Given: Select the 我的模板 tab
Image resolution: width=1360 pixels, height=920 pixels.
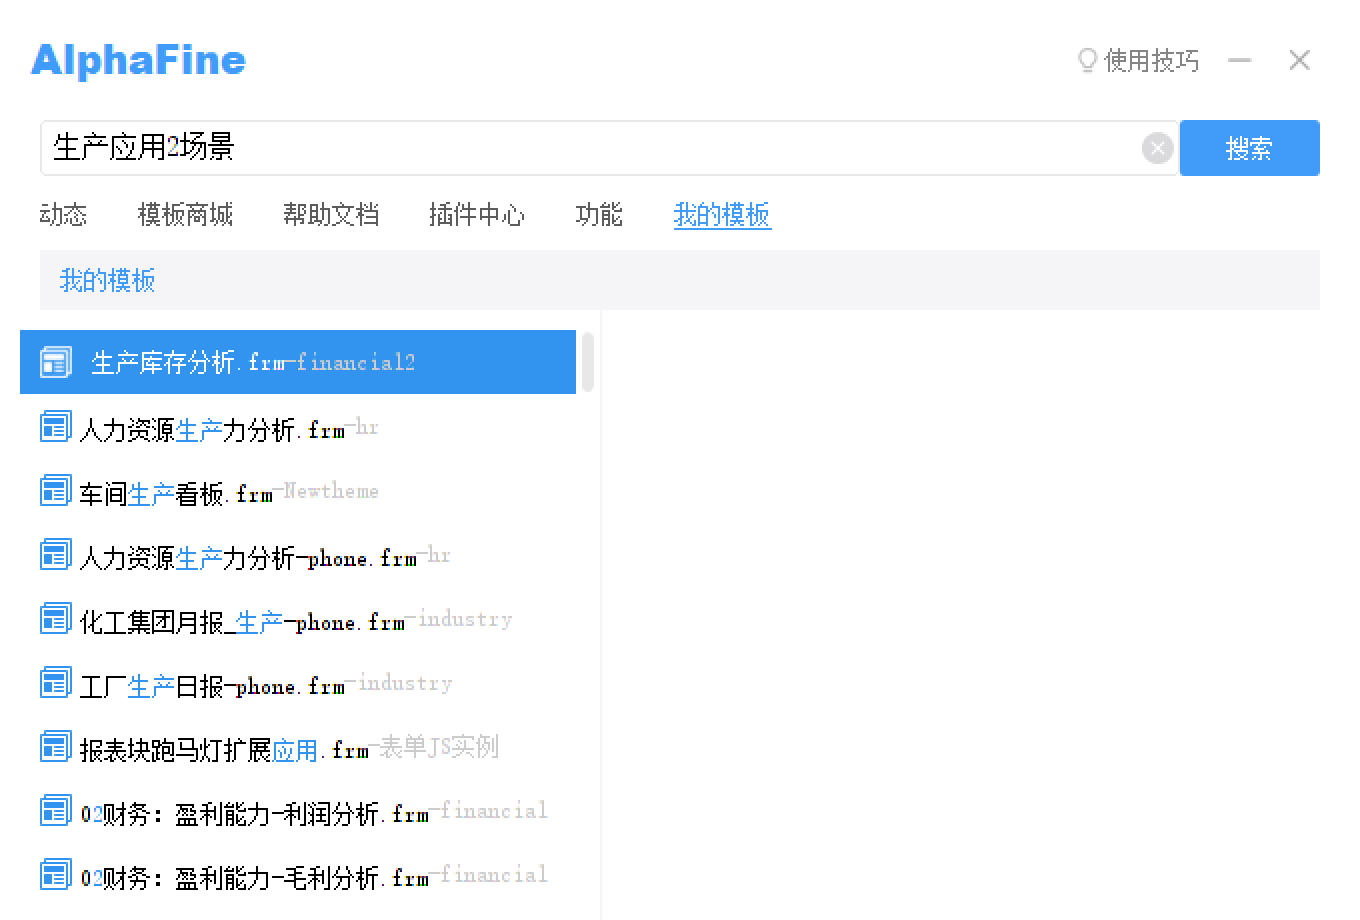Looking at the screenshot, I should (x=722, y=215).
